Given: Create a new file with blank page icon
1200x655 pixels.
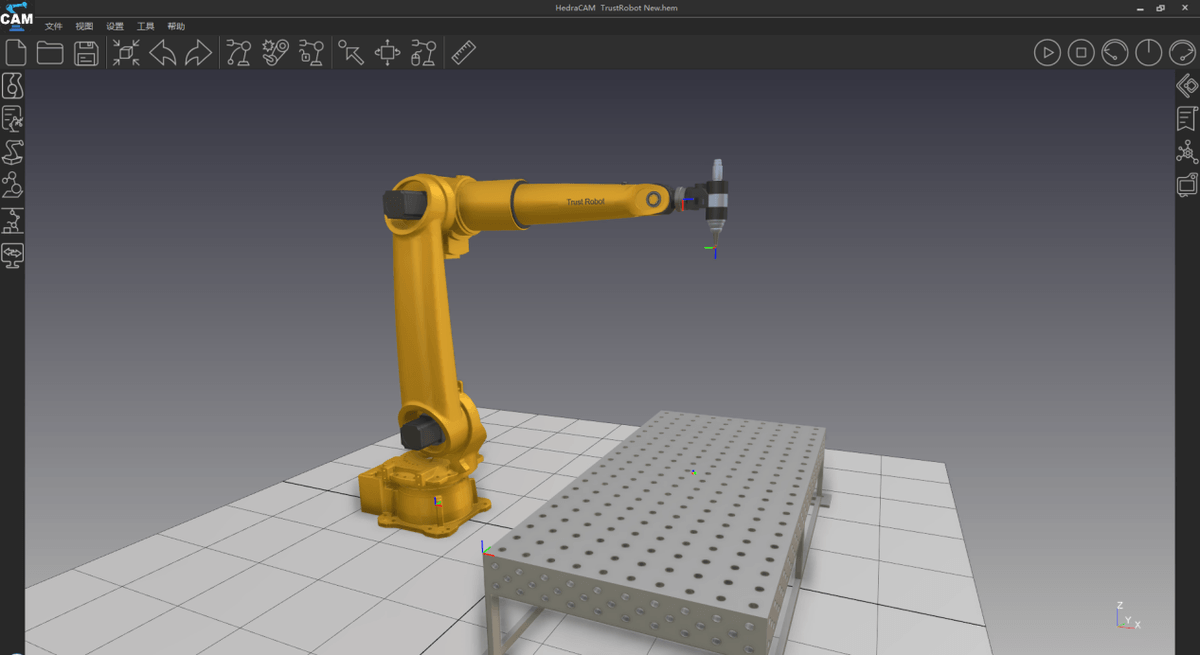Looking at the screenshot, I should (x=15, y=53).
